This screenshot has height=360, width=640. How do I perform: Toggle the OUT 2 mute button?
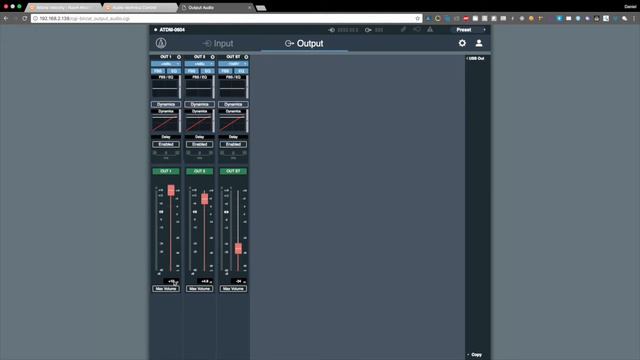(200, 171)
